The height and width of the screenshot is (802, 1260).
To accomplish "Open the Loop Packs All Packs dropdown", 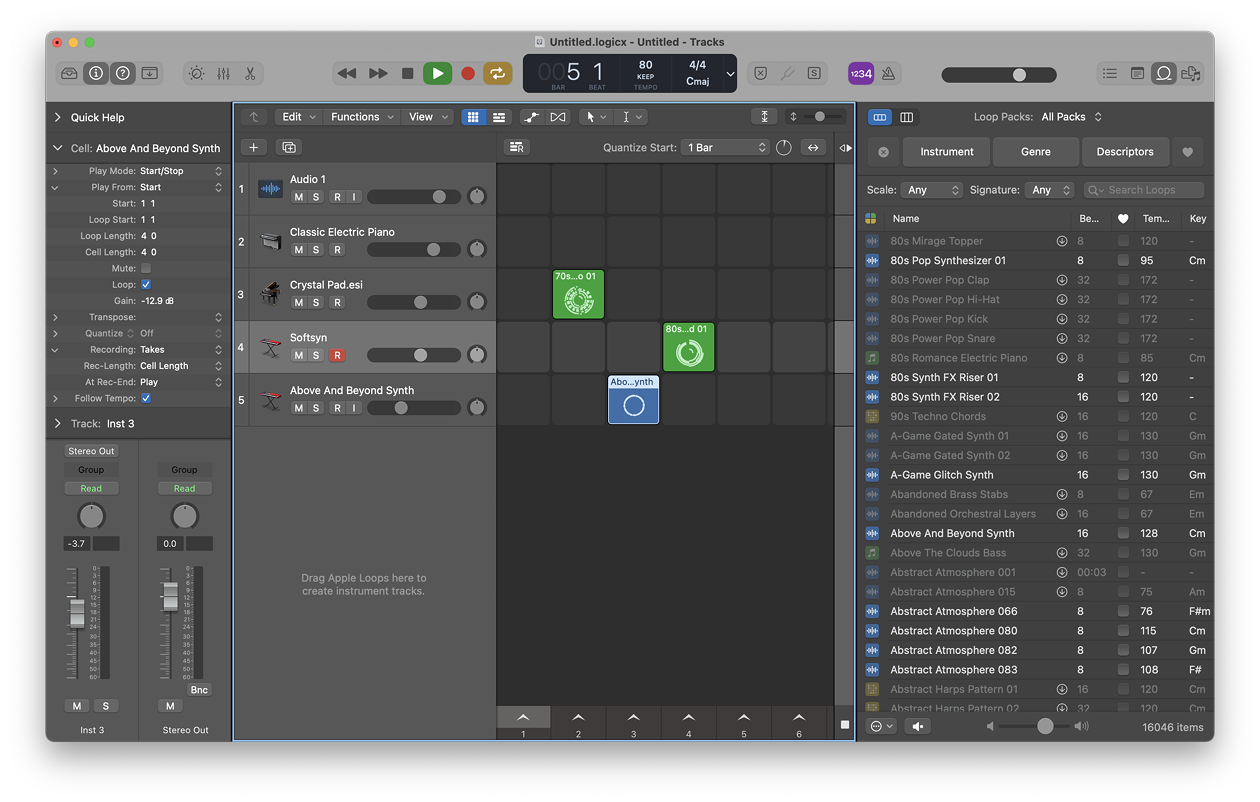I will click(1071, 117).
